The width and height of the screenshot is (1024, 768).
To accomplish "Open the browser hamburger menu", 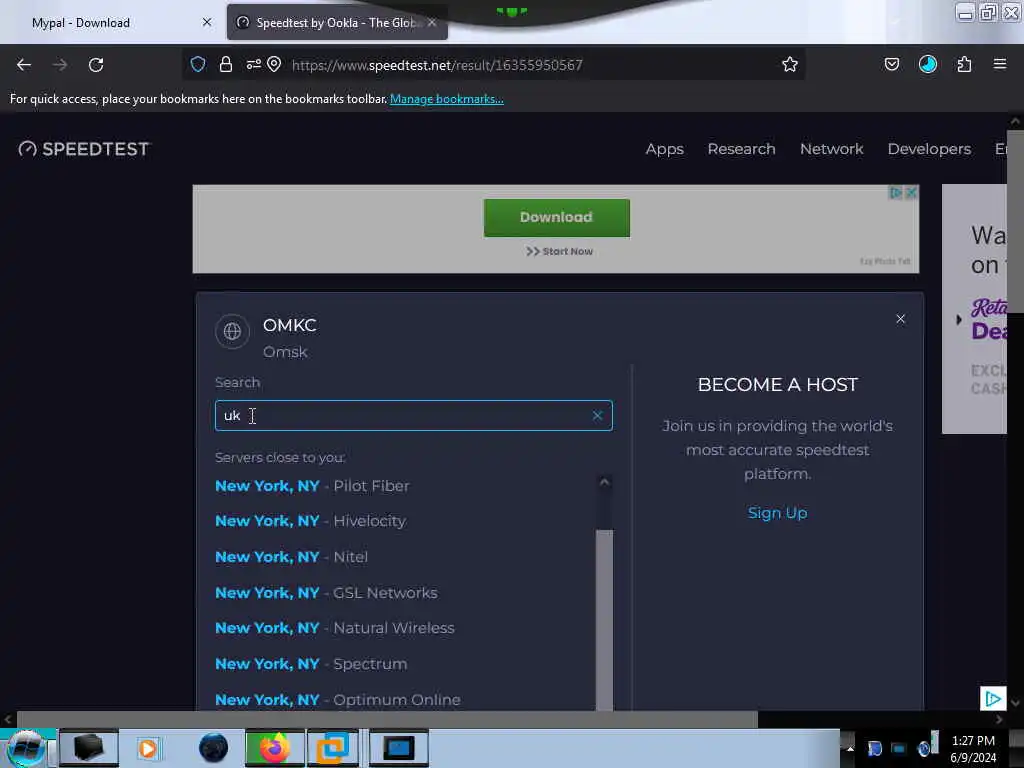I will [999, 64].
